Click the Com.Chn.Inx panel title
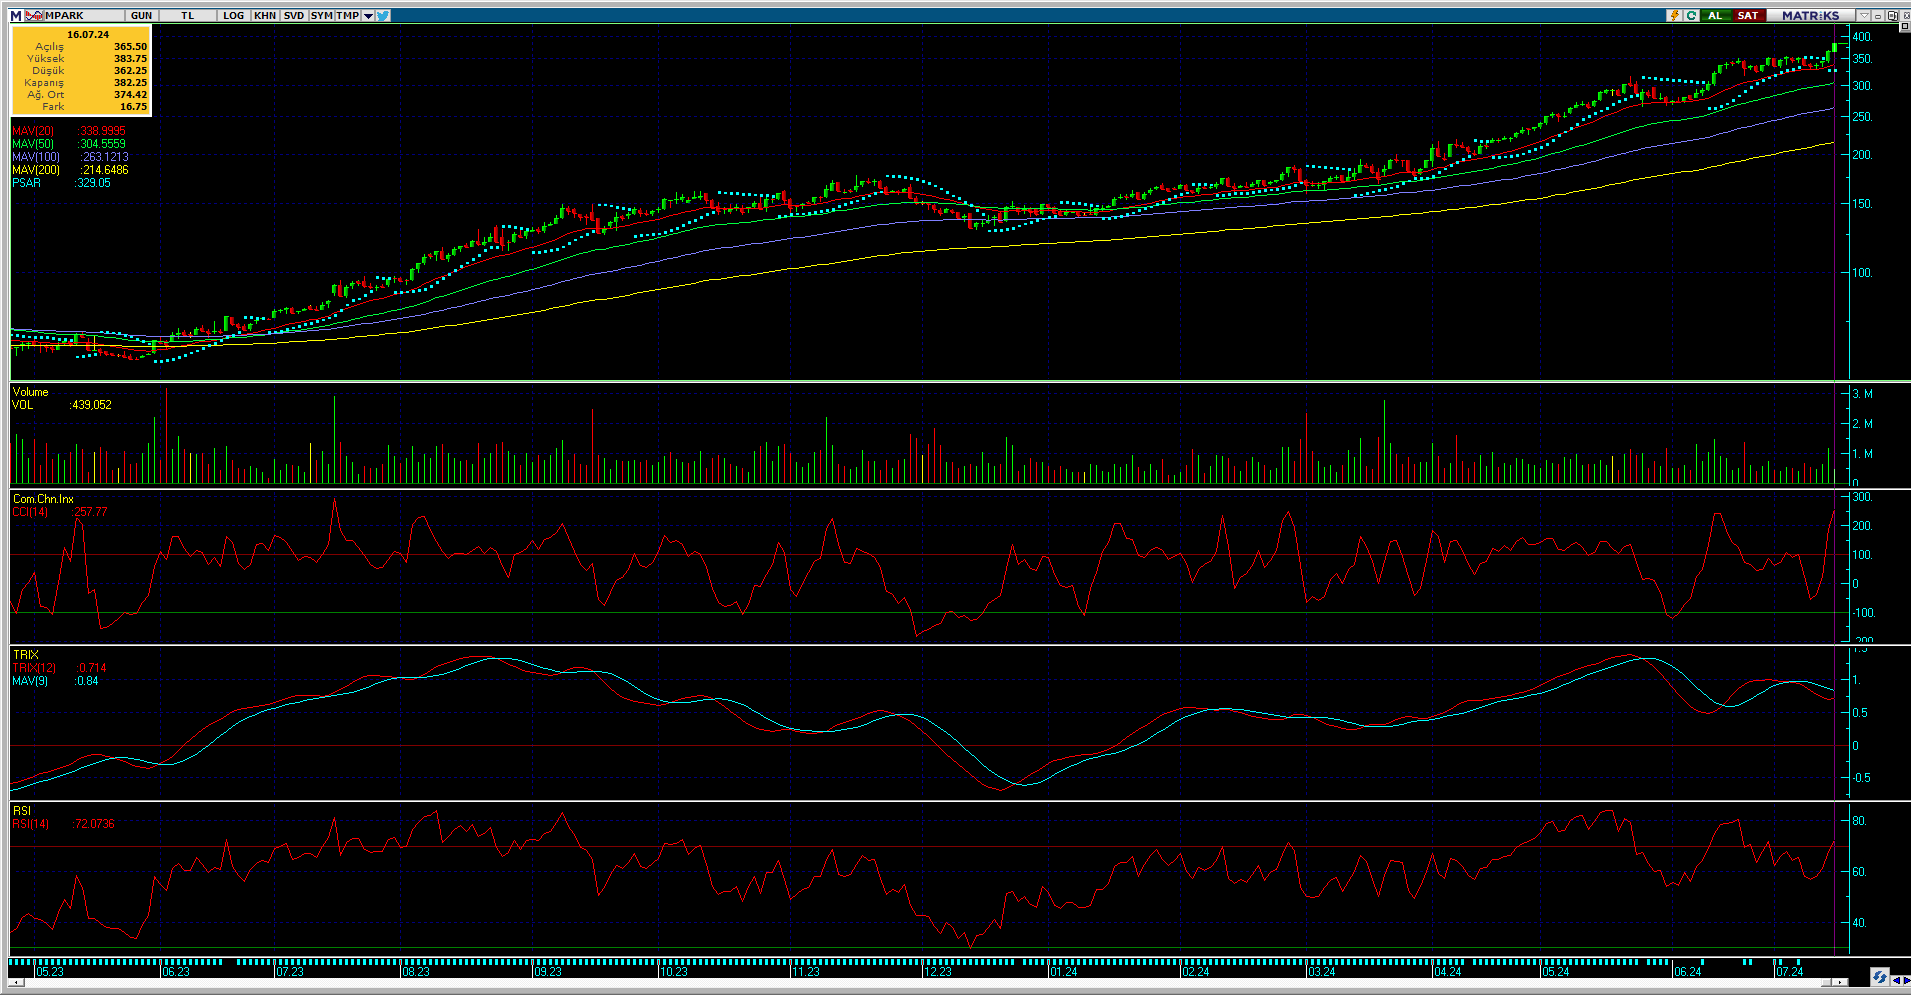This screenshot has width=1922, height=995. [43, 499]
